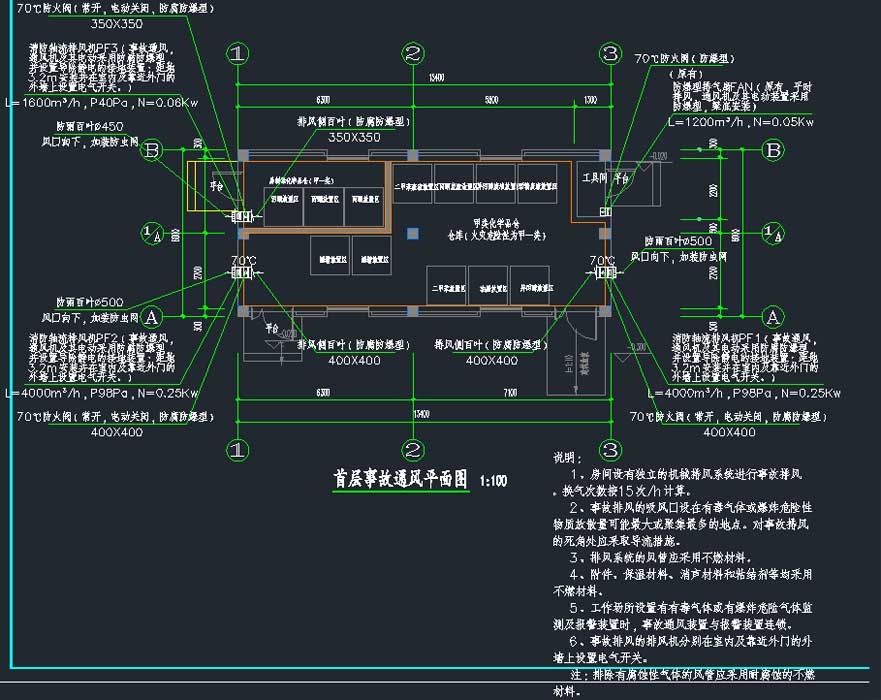Image resolution: width=881 pixels, height=700 pixels.
Task: Pick grid bubble 1 below the plan
Action: pos(238,450)
